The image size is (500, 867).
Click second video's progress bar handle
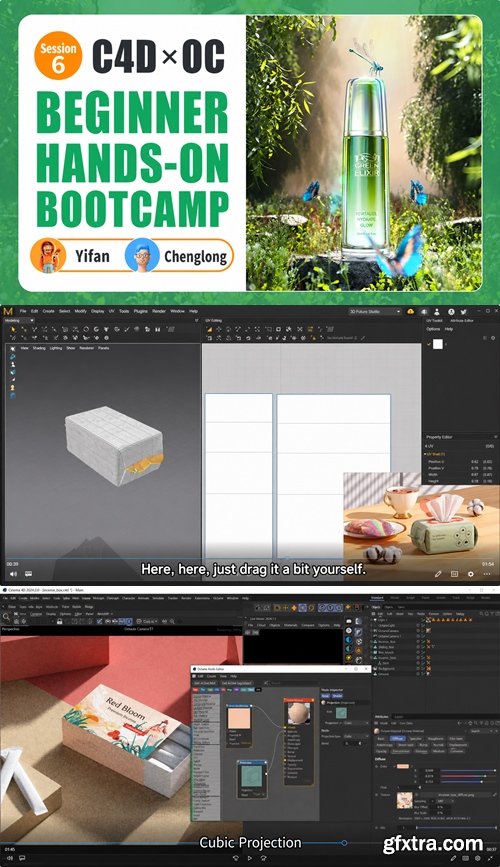tap(344, 843)
